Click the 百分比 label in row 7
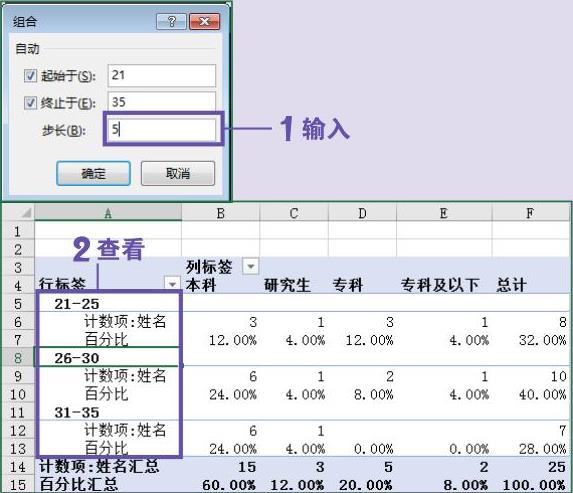Screen dimensions: 573x493 pyautogui.click(x=106, y=340)
